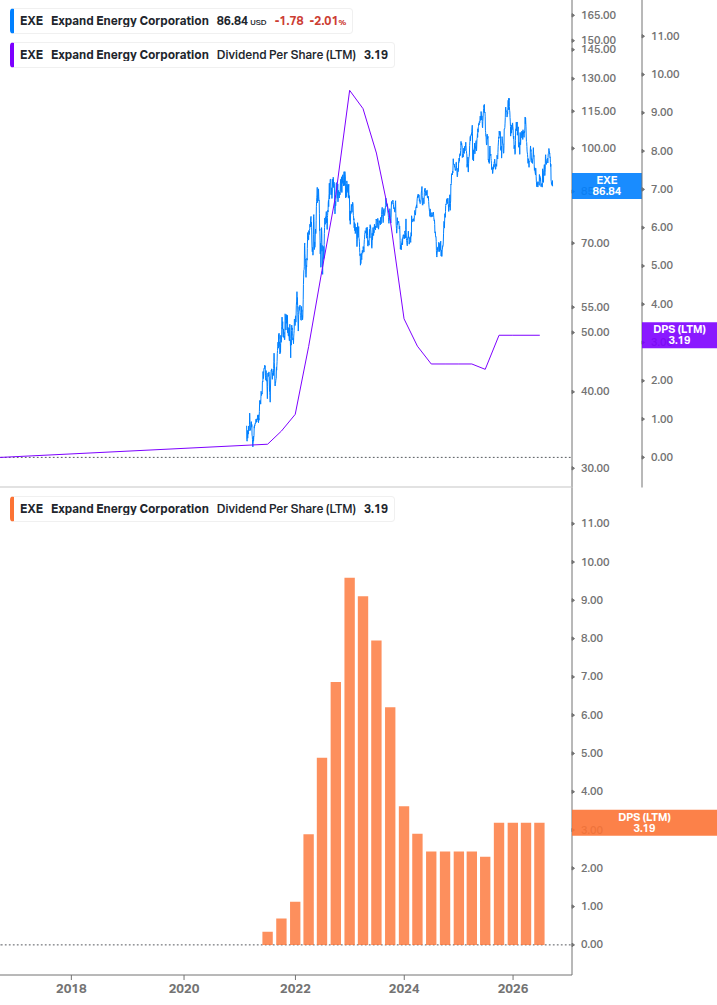Click the 2022 label on time axis
Screen dimensions: 717x1005
295,988
